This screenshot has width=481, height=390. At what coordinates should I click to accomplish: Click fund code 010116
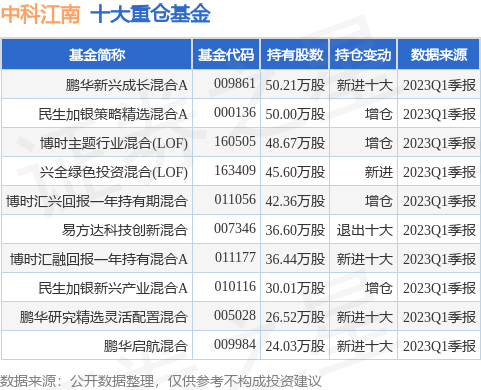point(235,286)
